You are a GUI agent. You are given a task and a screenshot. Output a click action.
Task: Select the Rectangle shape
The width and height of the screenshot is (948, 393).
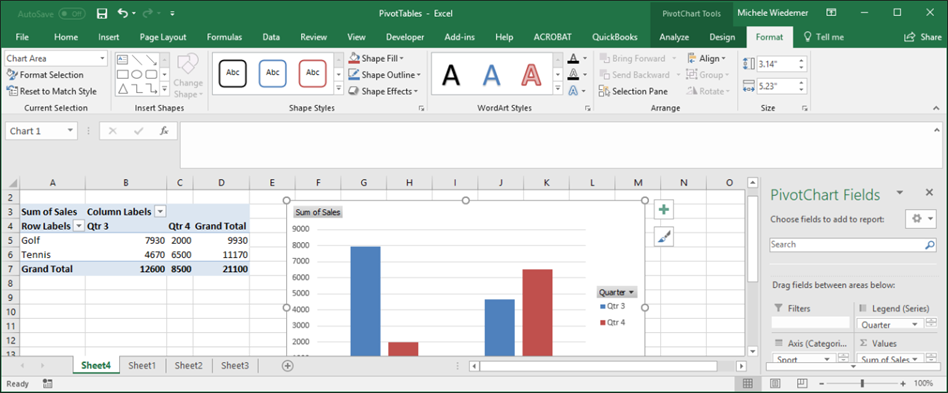[123, 74]
